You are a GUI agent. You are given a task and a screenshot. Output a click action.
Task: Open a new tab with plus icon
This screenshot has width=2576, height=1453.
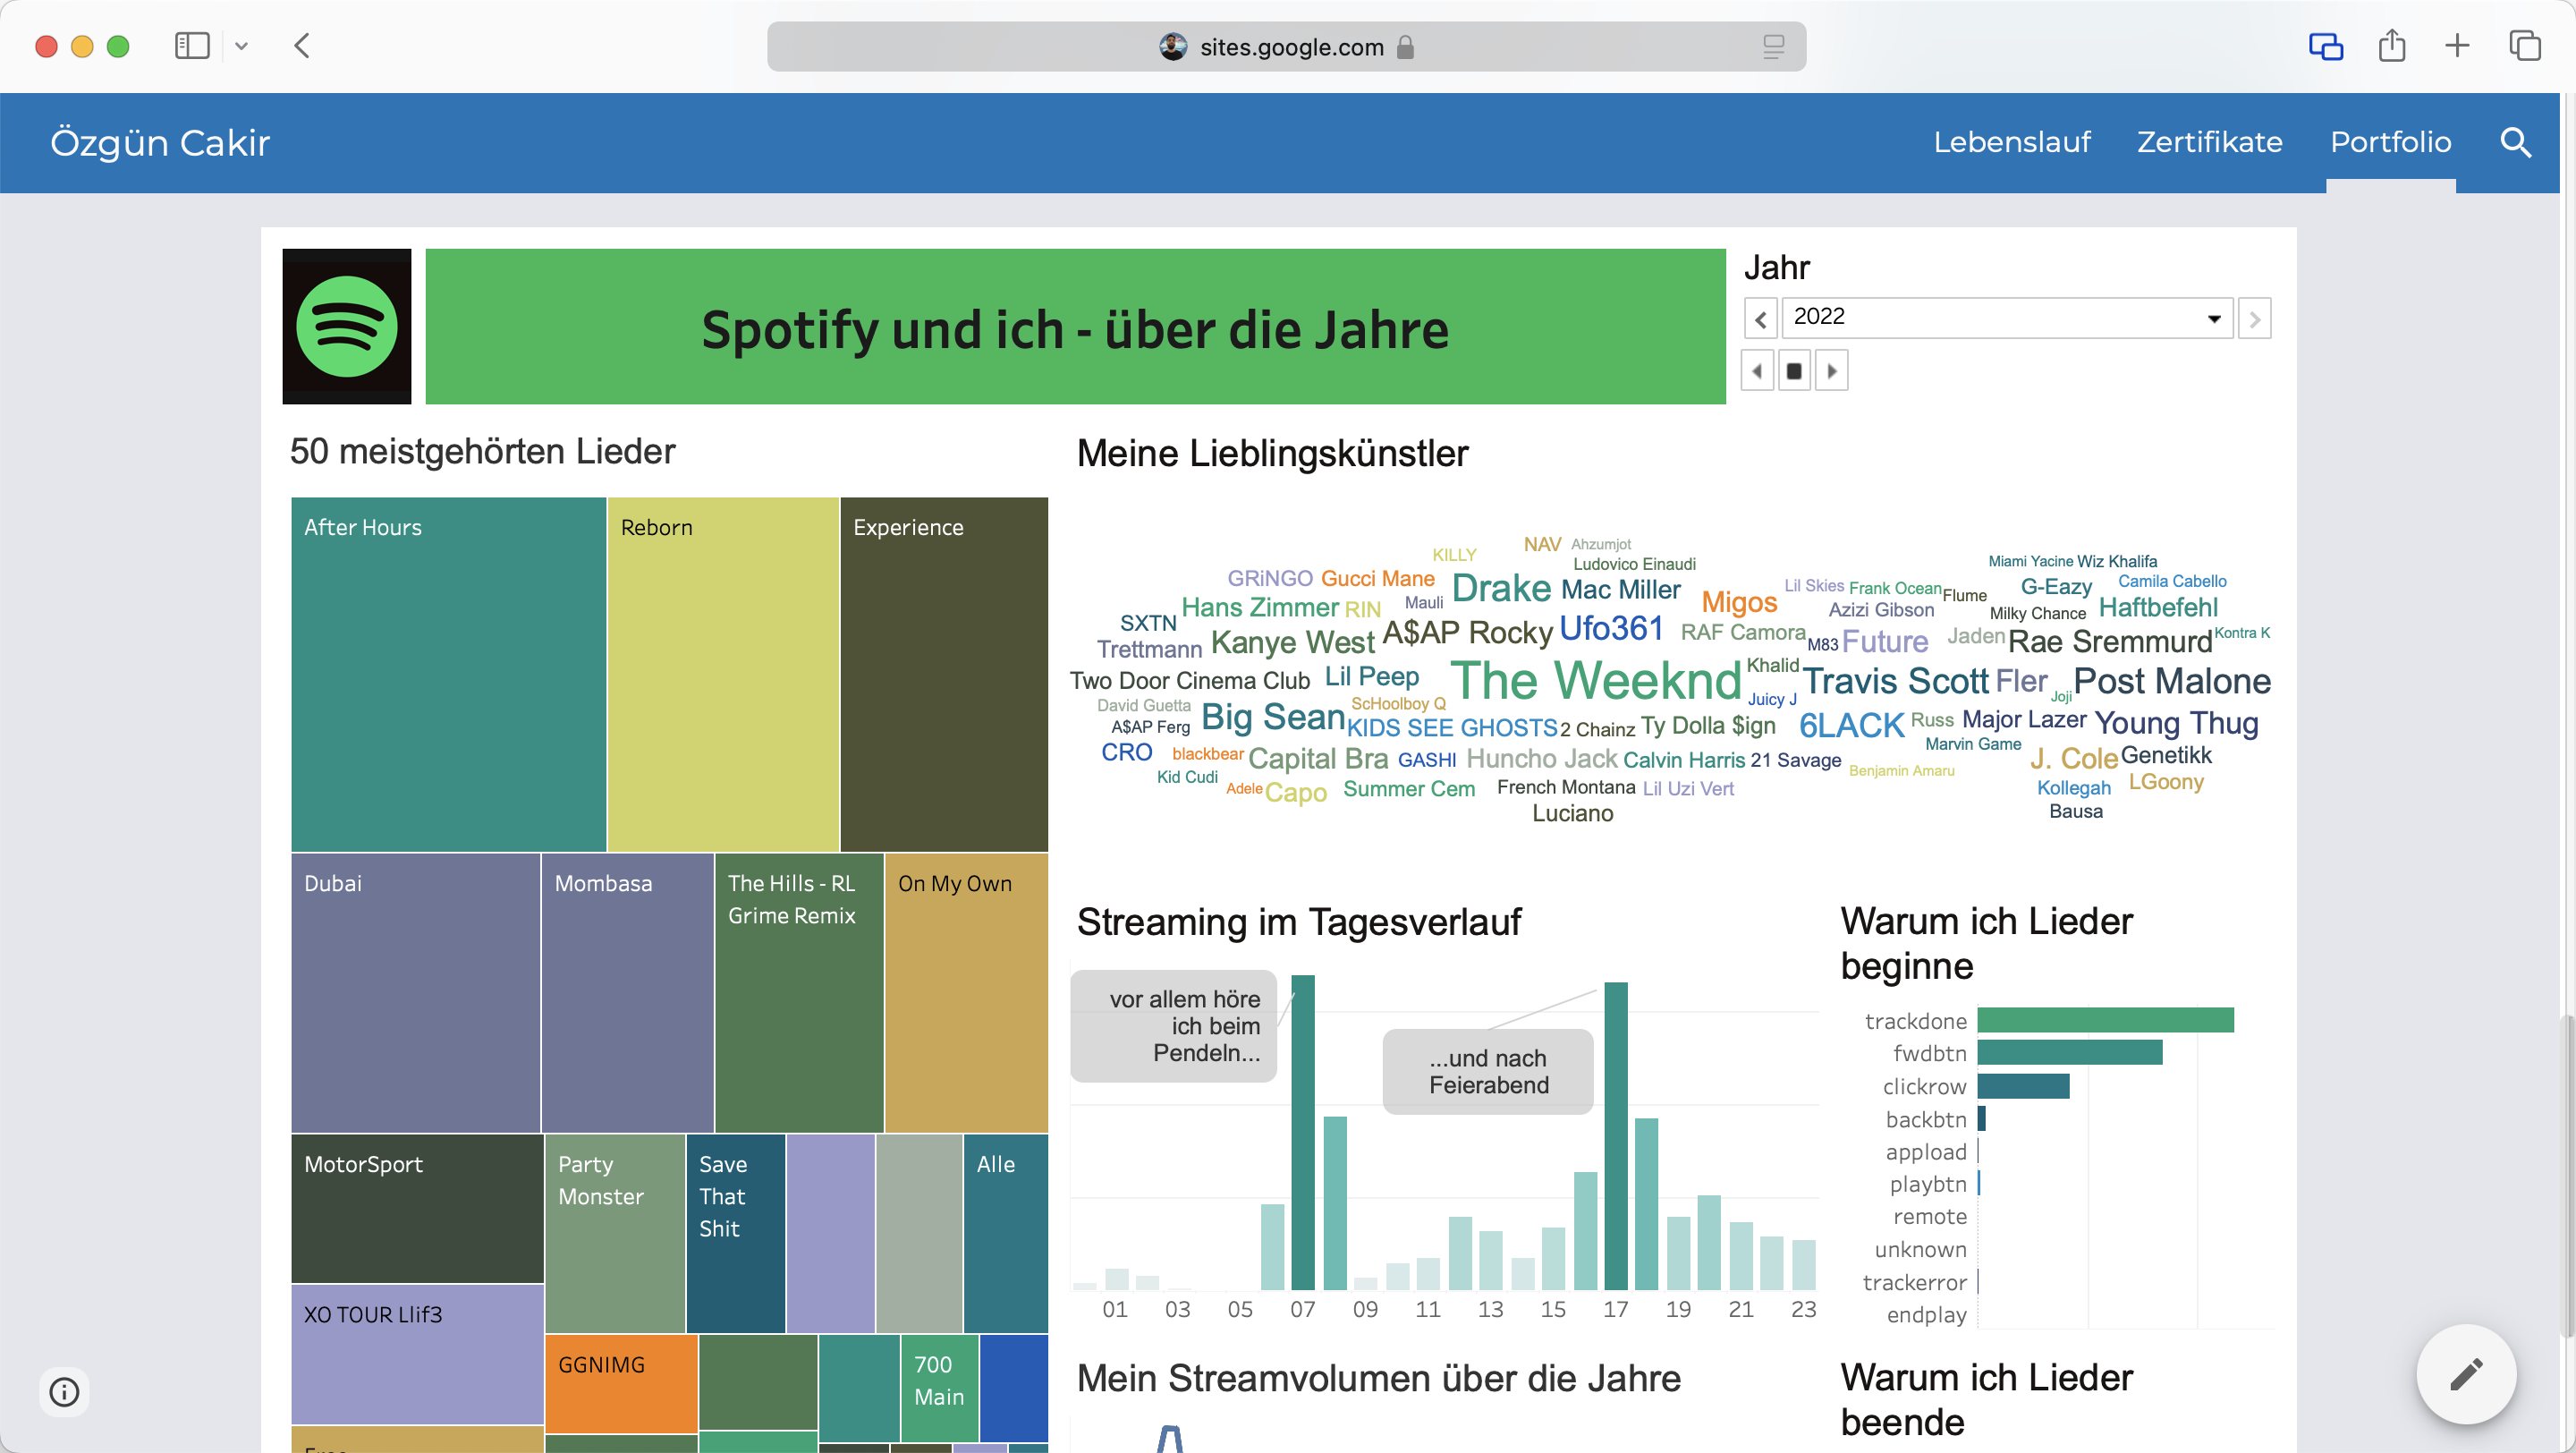coord(2457,46)
